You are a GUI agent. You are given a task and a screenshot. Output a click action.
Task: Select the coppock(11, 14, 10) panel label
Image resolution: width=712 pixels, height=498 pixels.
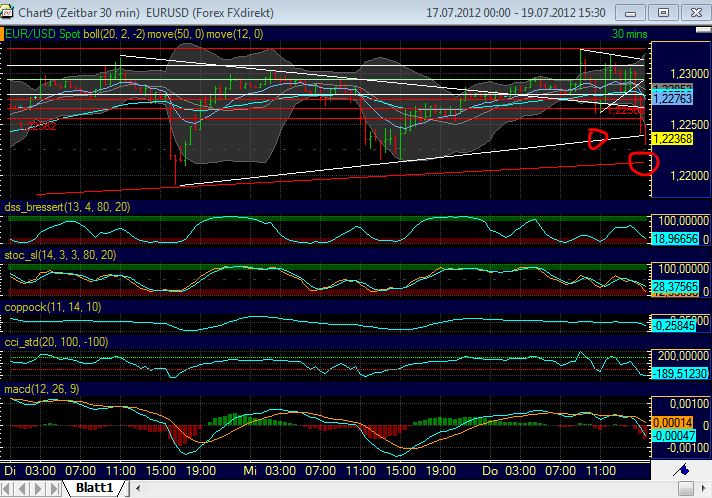pyautogui.click(x=53, y=307)
